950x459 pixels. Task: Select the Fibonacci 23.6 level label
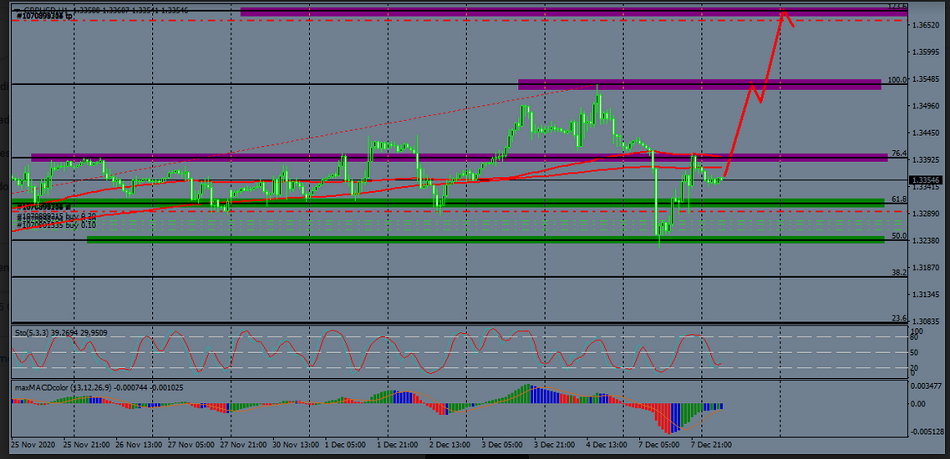pos(897,318)
